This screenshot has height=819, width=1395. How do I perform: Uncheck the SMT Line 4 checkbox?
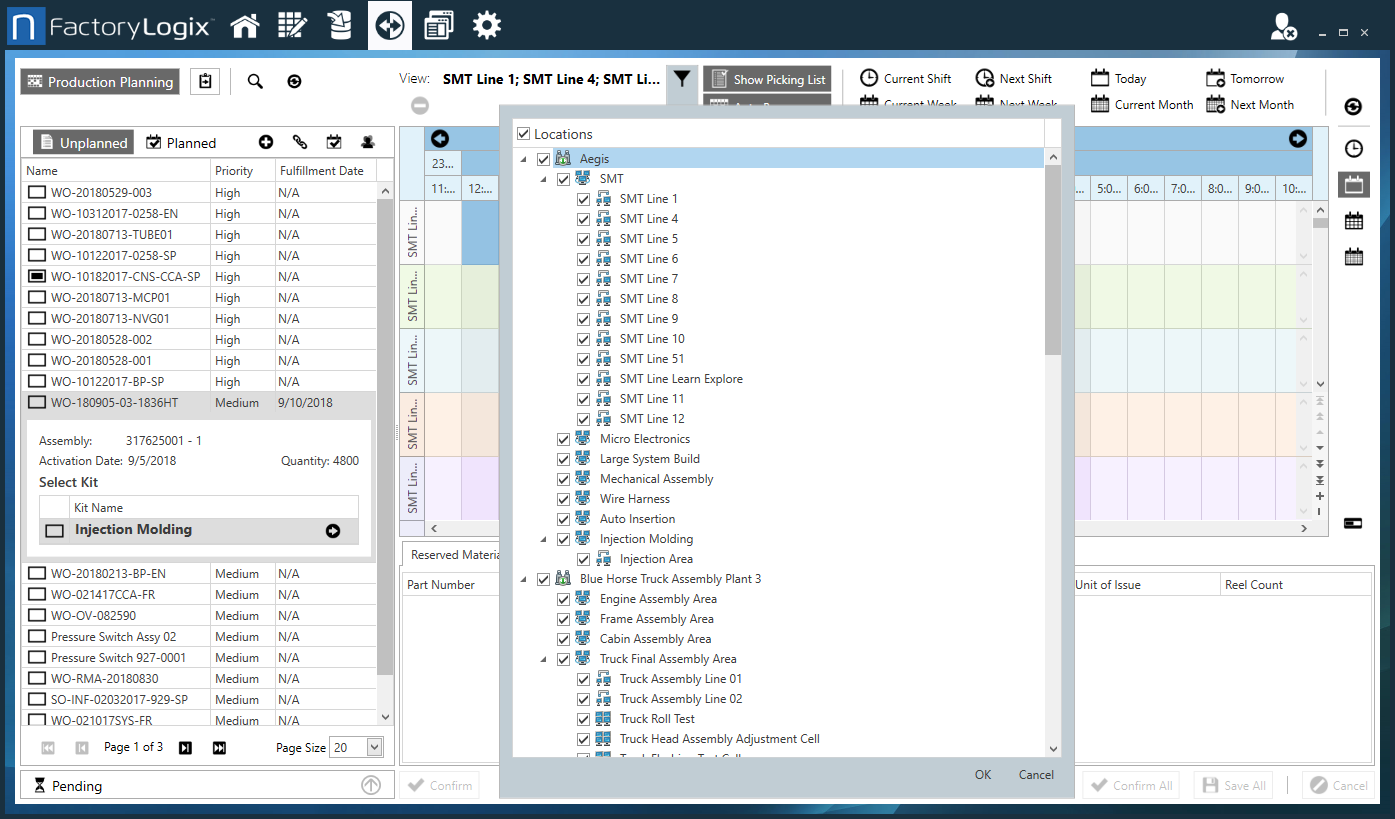pos(584,219)
